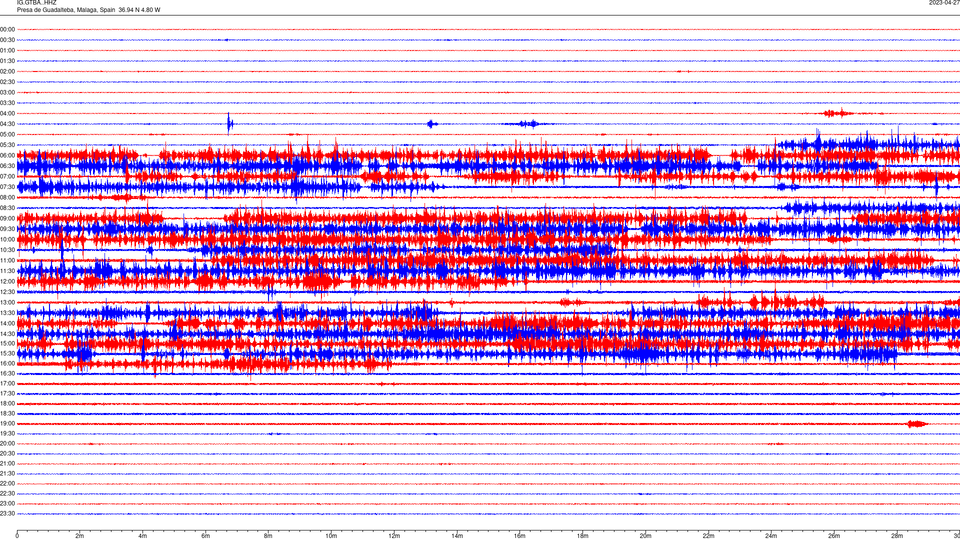The height and width of the screenshot is (540, 960).
Task: Click the 26m tick on the time axis
Action: (x=834, y=536)
